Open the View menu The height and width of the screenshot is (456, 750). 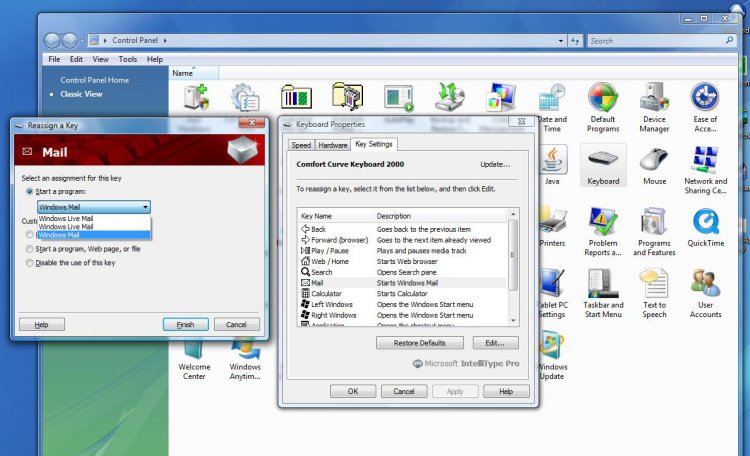click(100, 59)
